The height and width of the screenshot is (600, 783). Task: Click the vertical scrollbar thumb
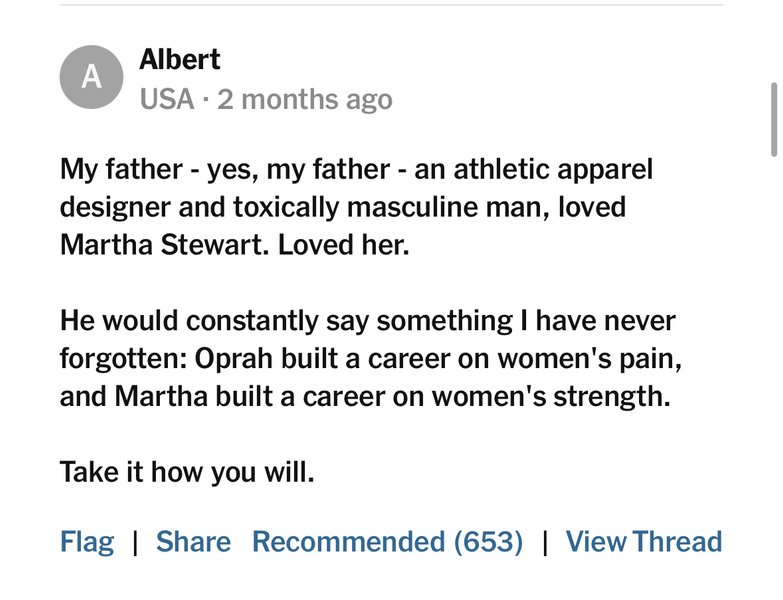point(774,120)
